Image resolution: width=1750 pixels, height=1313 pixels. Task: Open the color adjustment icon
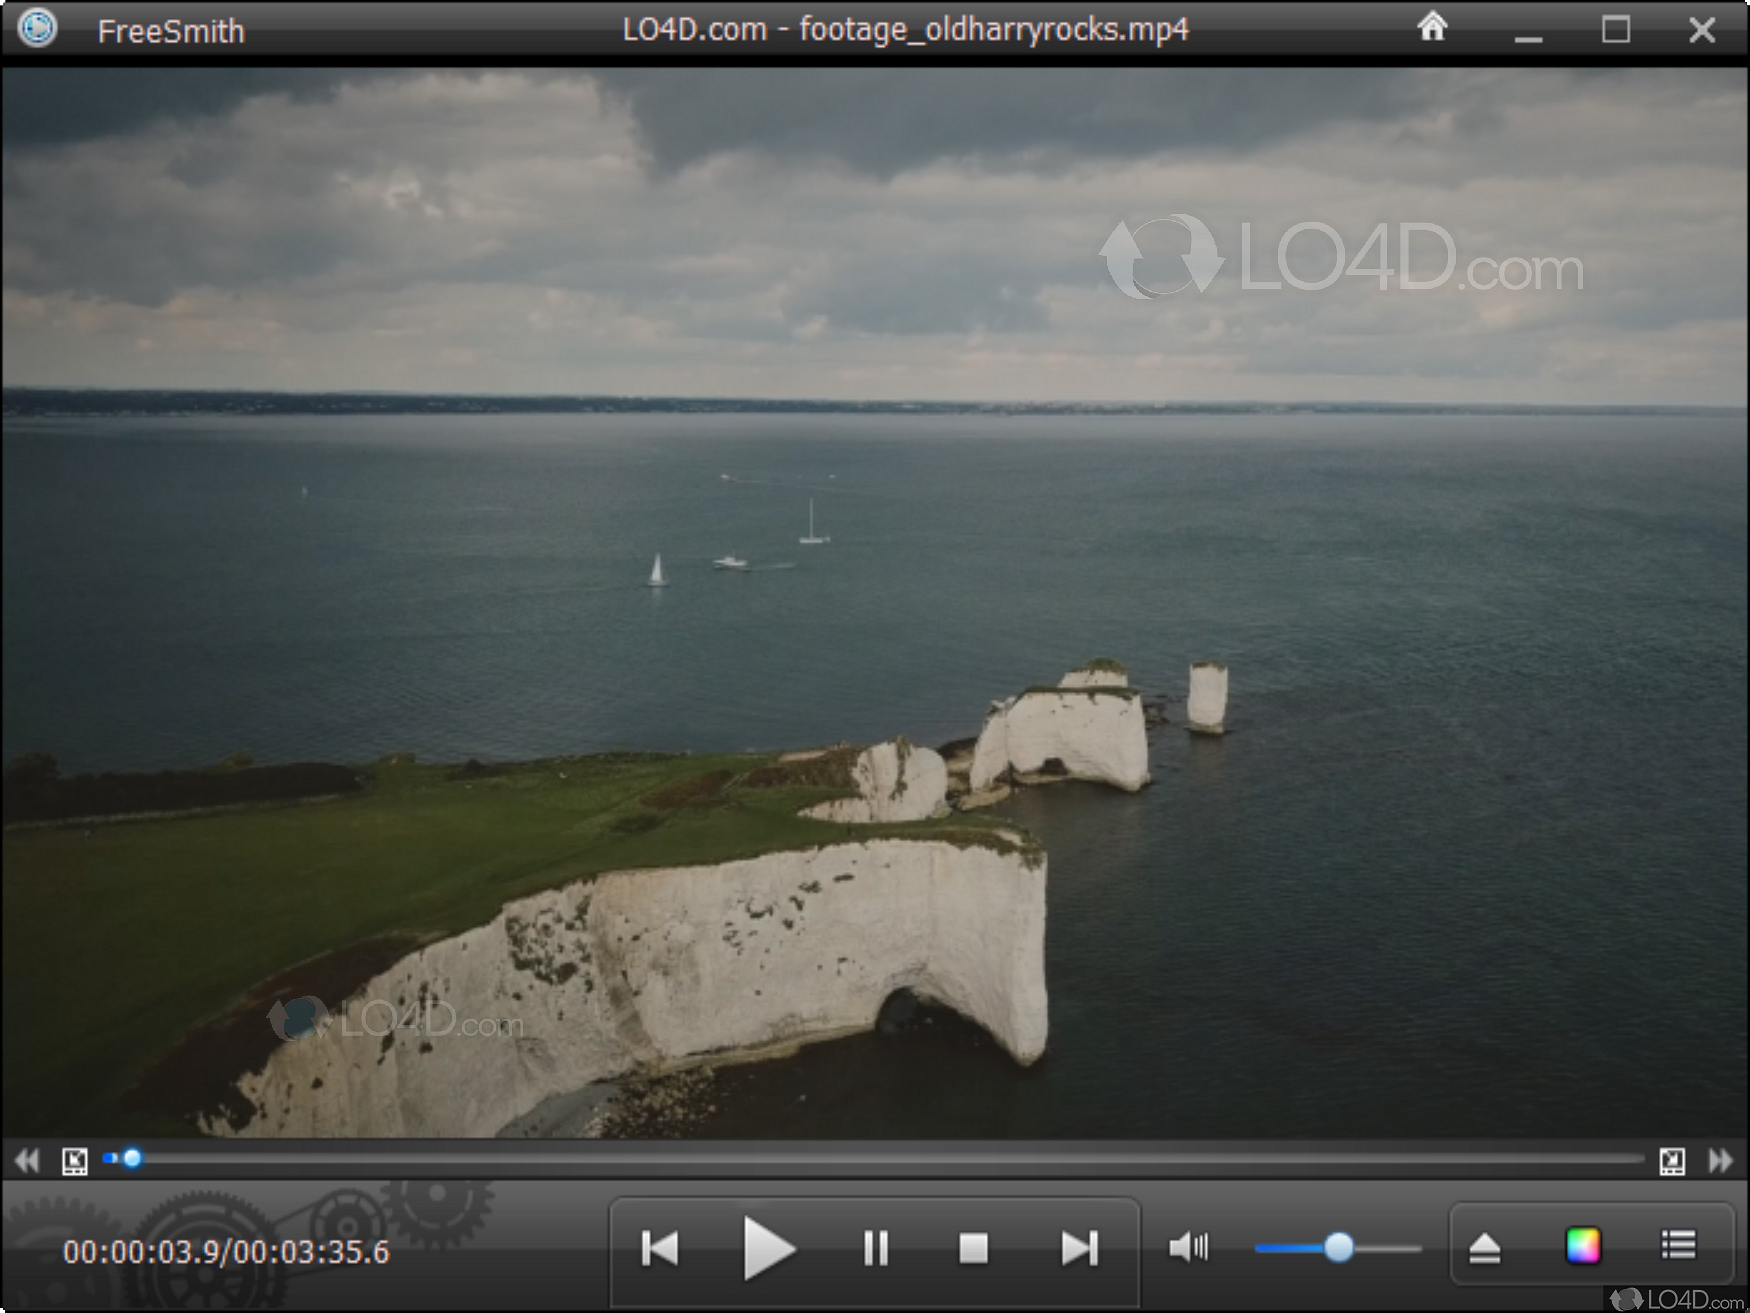[1583, 1246]
